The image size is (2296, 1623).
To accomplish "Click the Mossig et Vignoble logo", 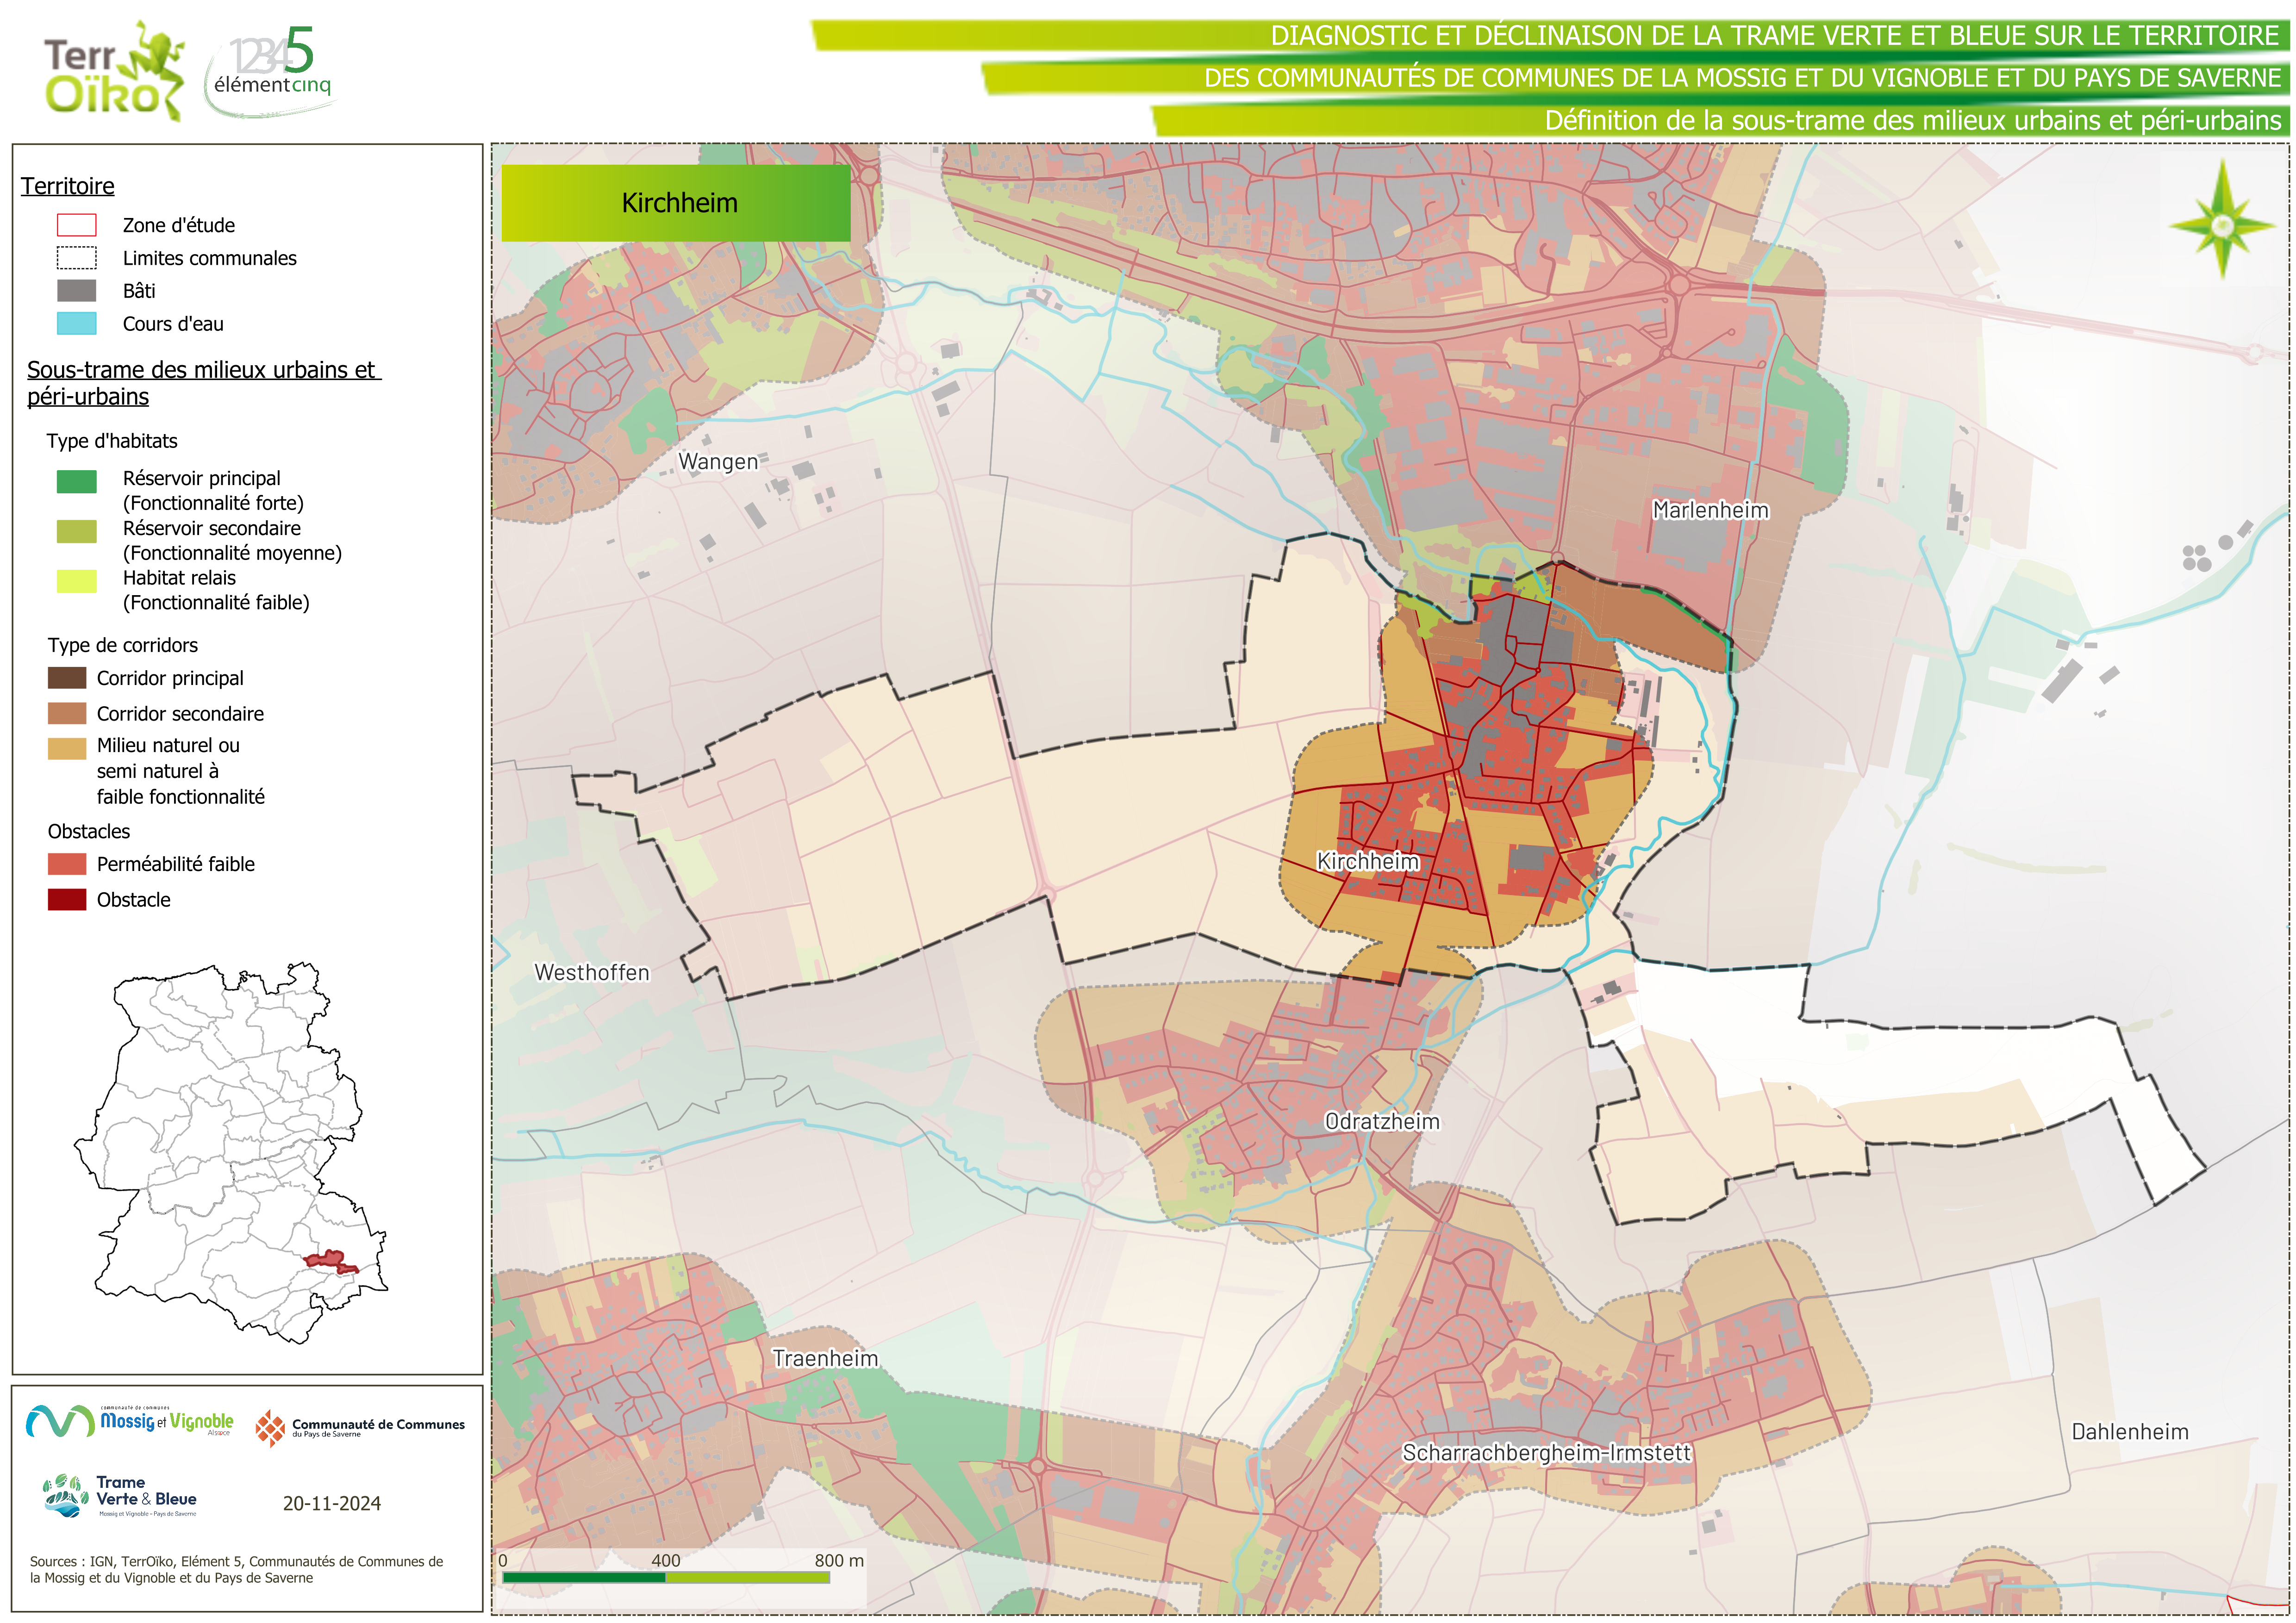I will 130,1421.
